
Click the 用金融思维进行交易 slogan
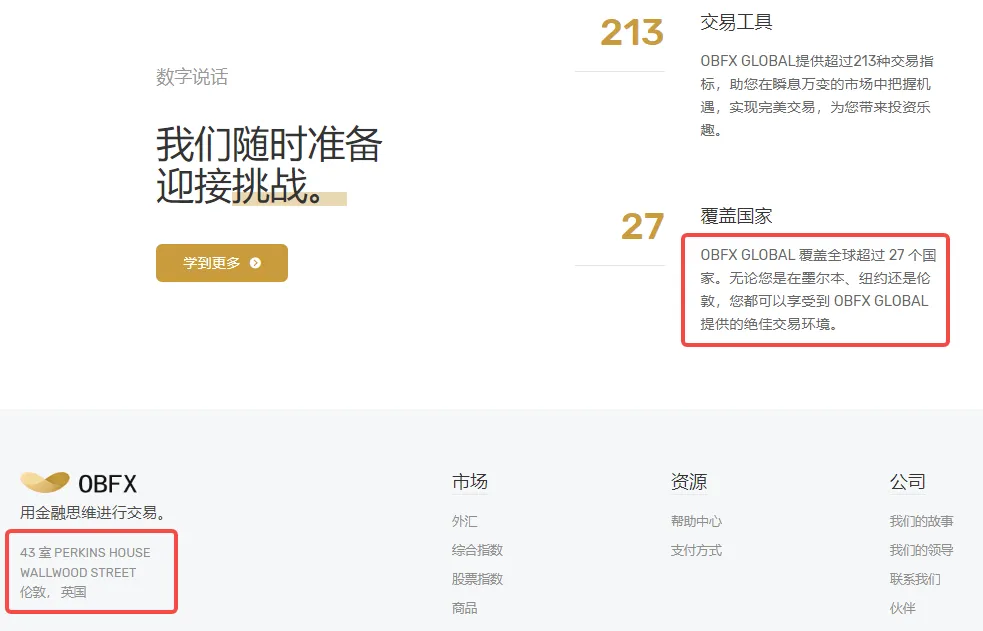pos(93,513)
